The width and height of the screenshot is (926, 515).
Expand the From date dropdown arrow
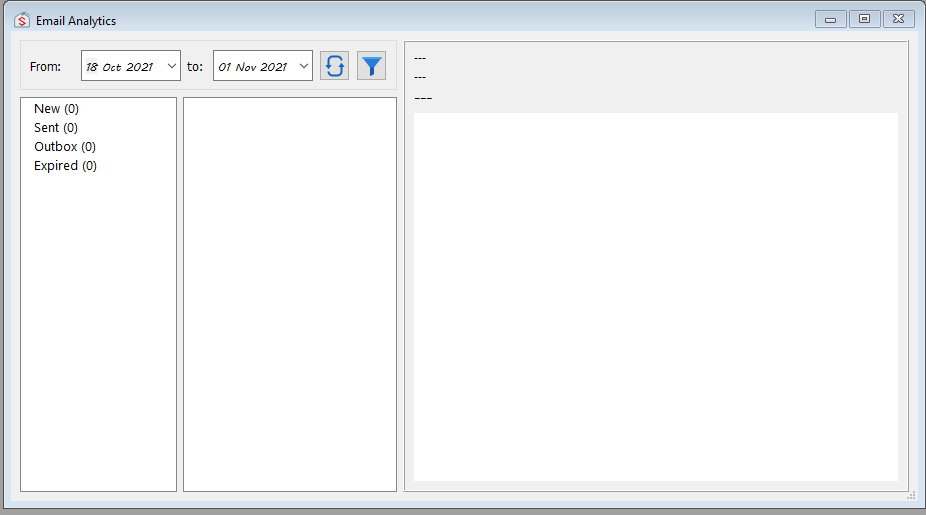tap(171, 66)
